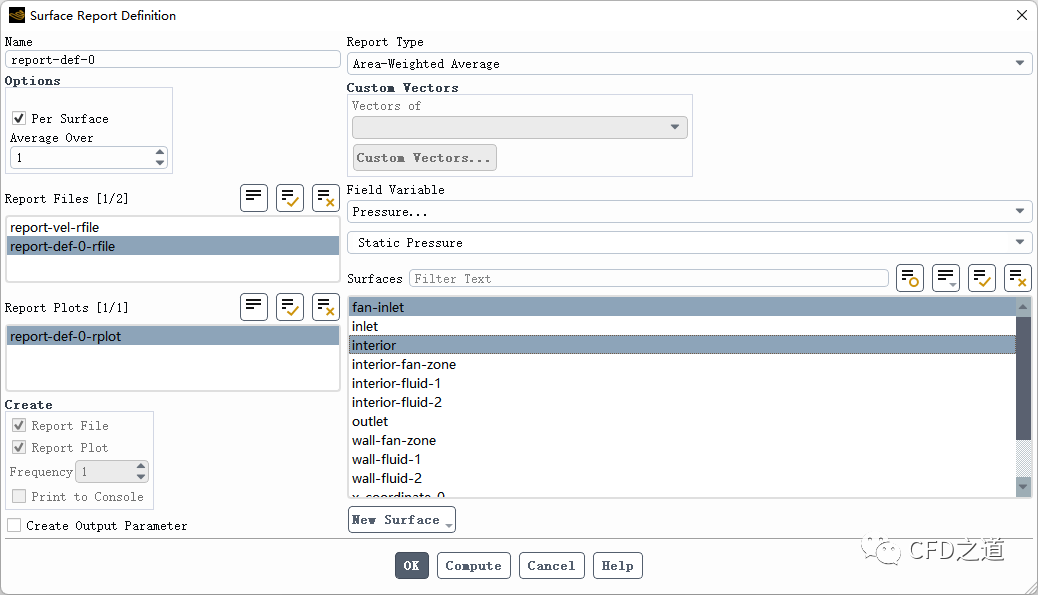
Task: Deselect all Surfaces using the X icon
Action: [1018, 278]
